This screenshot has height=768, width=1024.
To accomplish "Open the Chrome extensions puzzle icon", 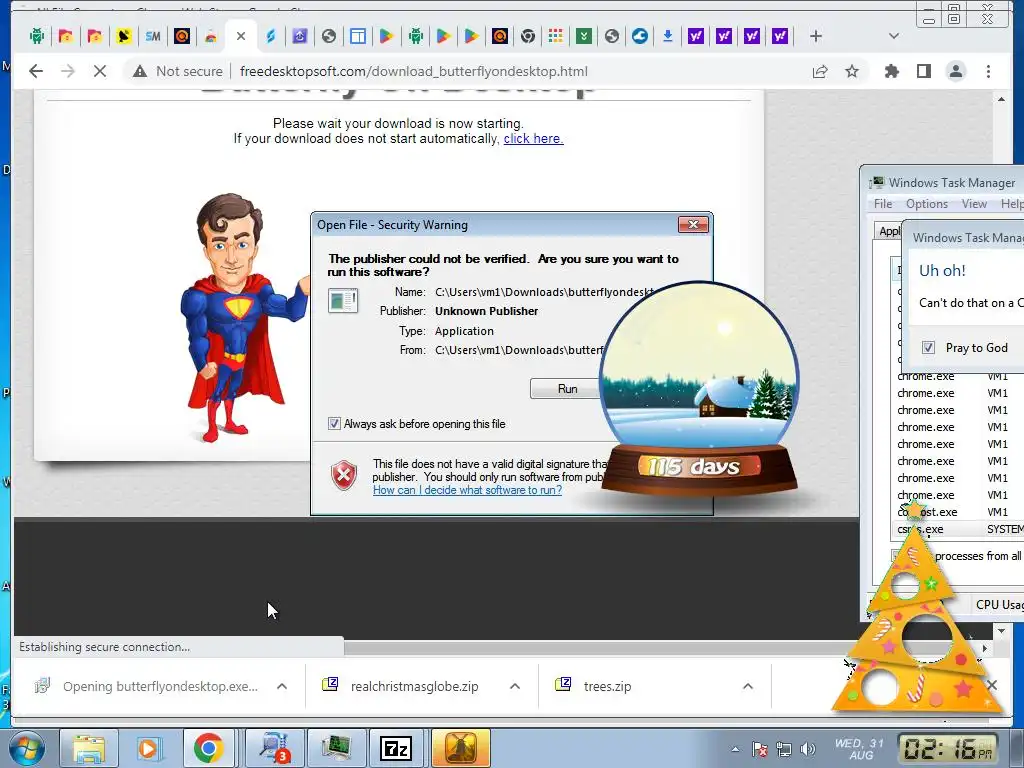I will coord(891,71).
